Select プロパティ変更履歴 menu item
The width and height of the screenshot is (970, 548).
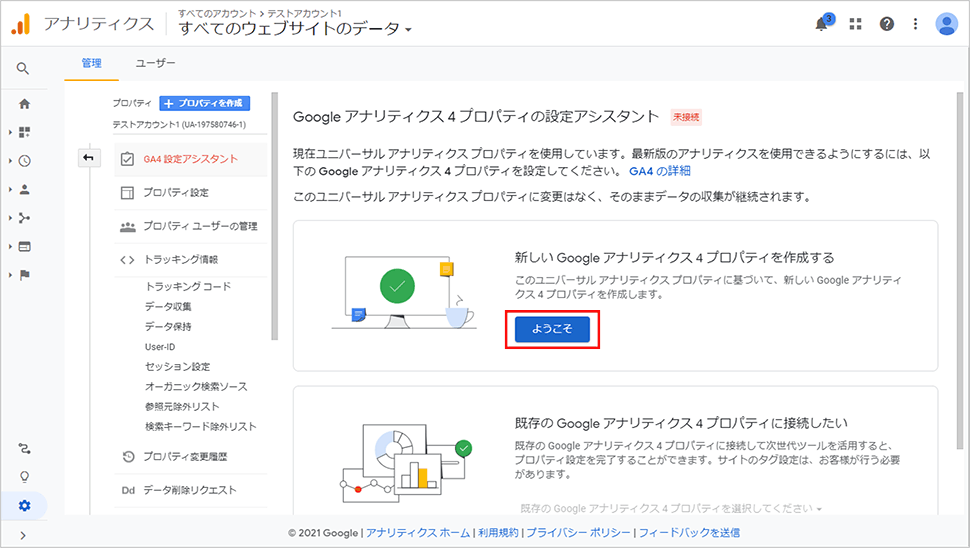(x=191, y=456)
